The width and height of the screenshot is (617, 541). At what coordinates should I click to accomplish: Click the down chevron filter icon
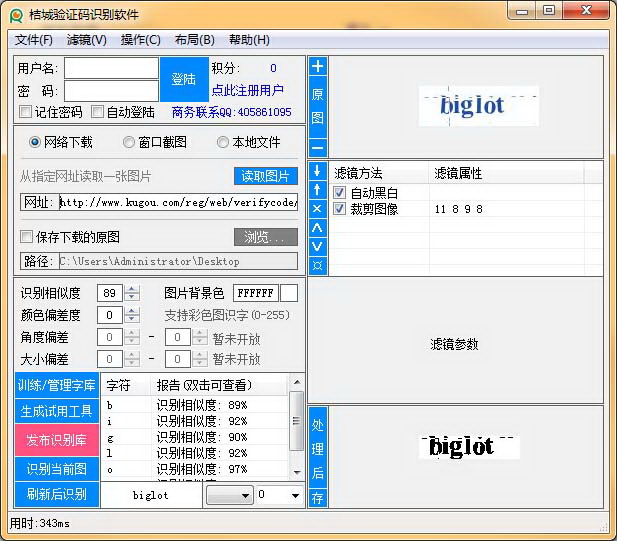[x=317, y=246]
